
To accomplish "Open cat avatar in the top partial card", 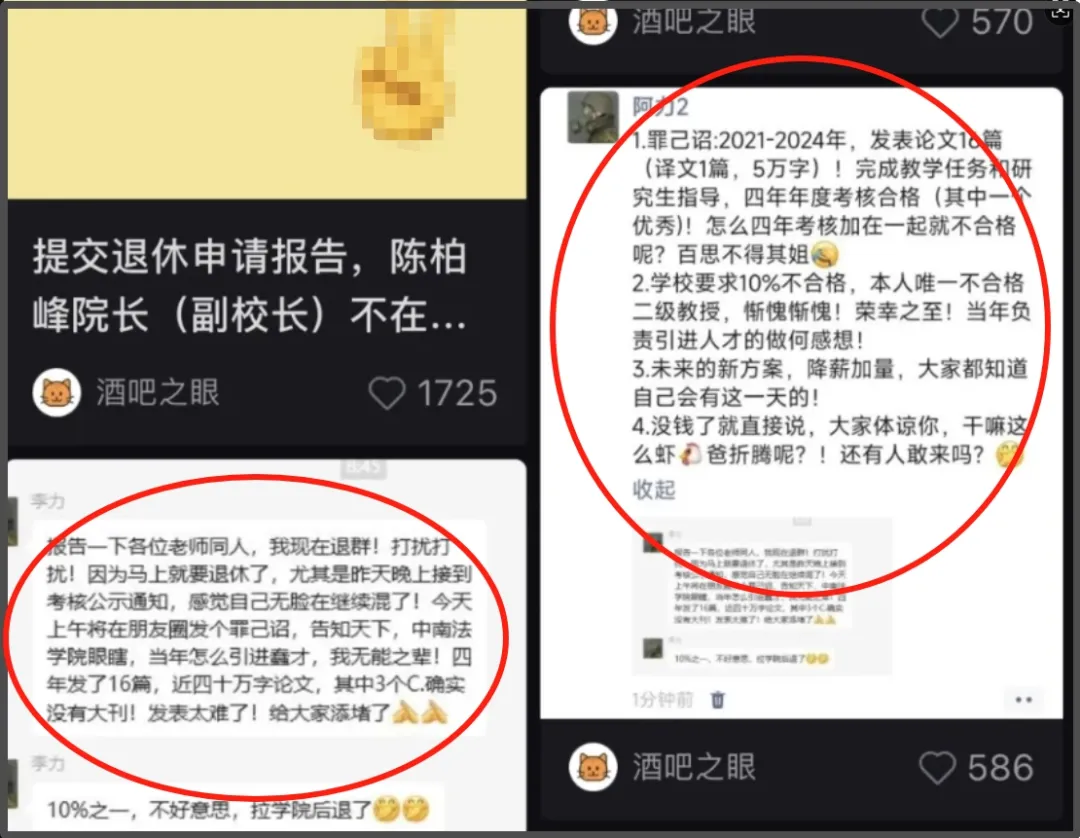I will [x=593, y=22].
